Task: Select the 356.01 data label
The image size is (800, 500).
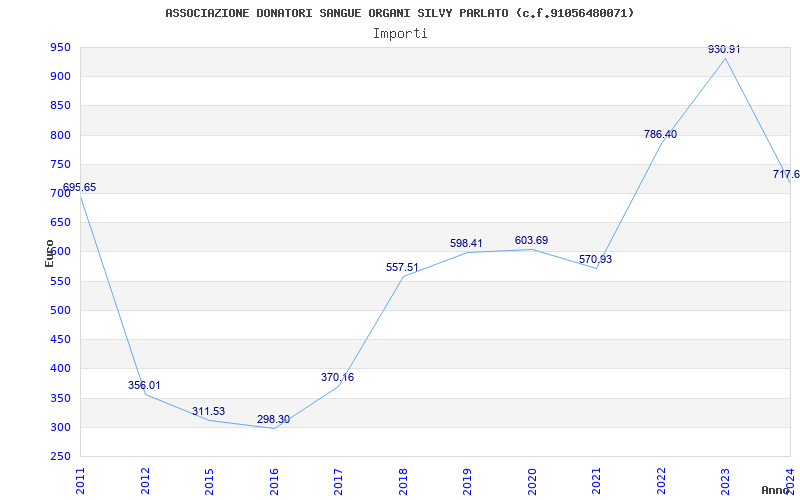Action: (144, 385)
